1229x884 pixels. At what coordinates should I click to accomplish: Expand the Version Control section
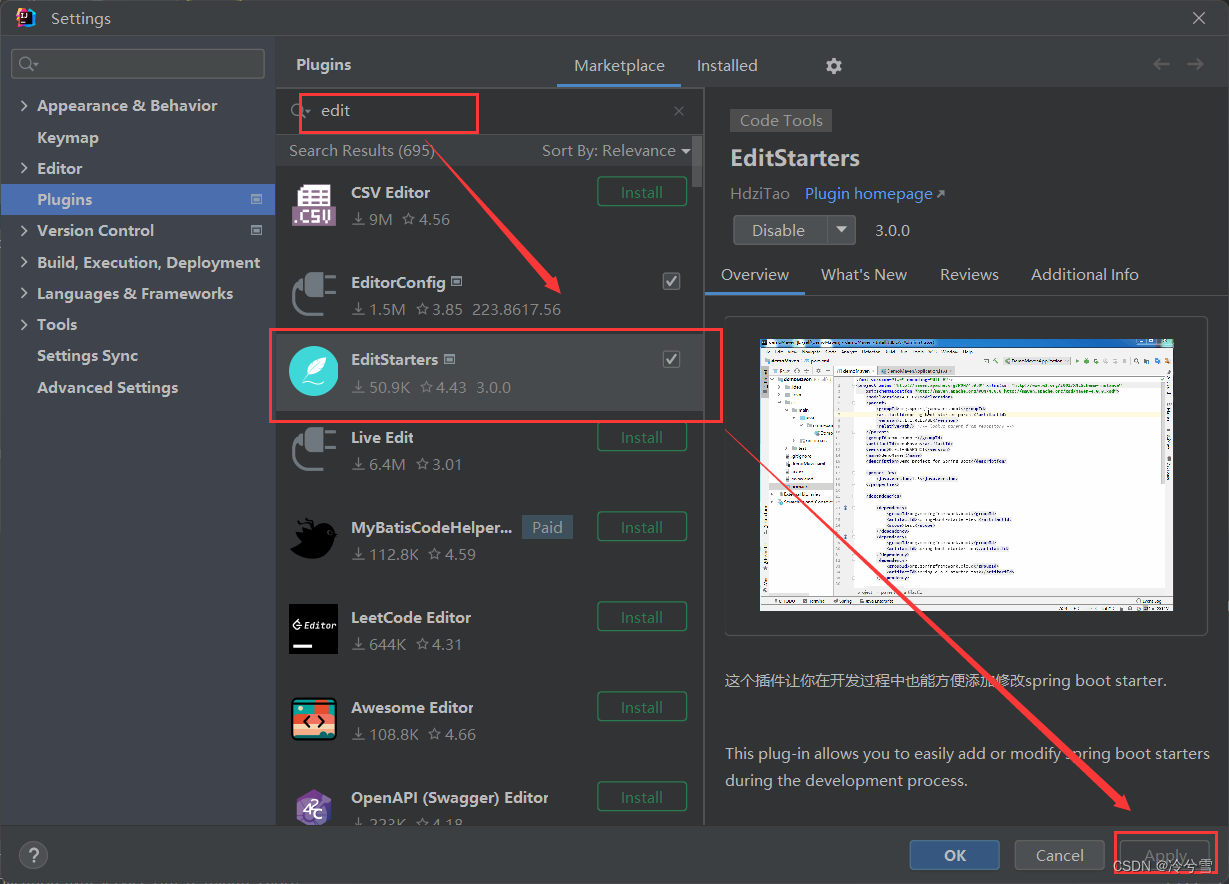click(24, 231)
